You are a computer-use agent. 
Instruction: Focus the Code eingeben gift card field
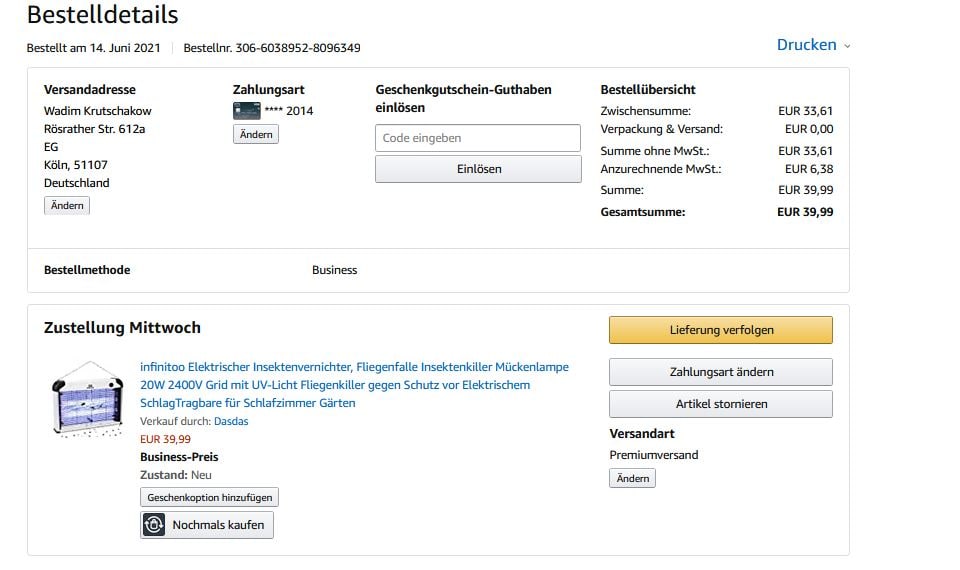tap(477, 138)
